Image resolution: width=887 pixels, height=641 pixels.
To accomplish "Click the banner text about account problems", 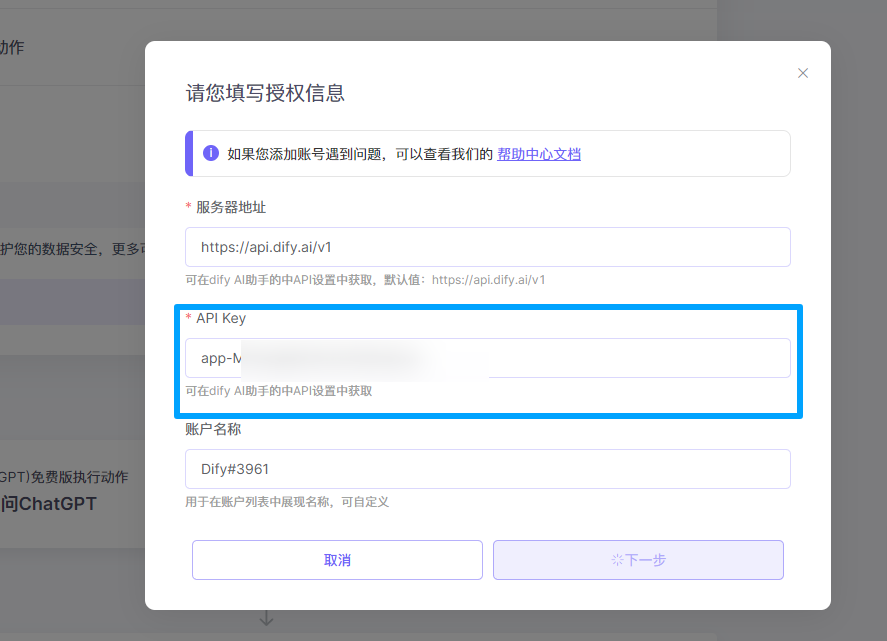I will pos(360,154).
